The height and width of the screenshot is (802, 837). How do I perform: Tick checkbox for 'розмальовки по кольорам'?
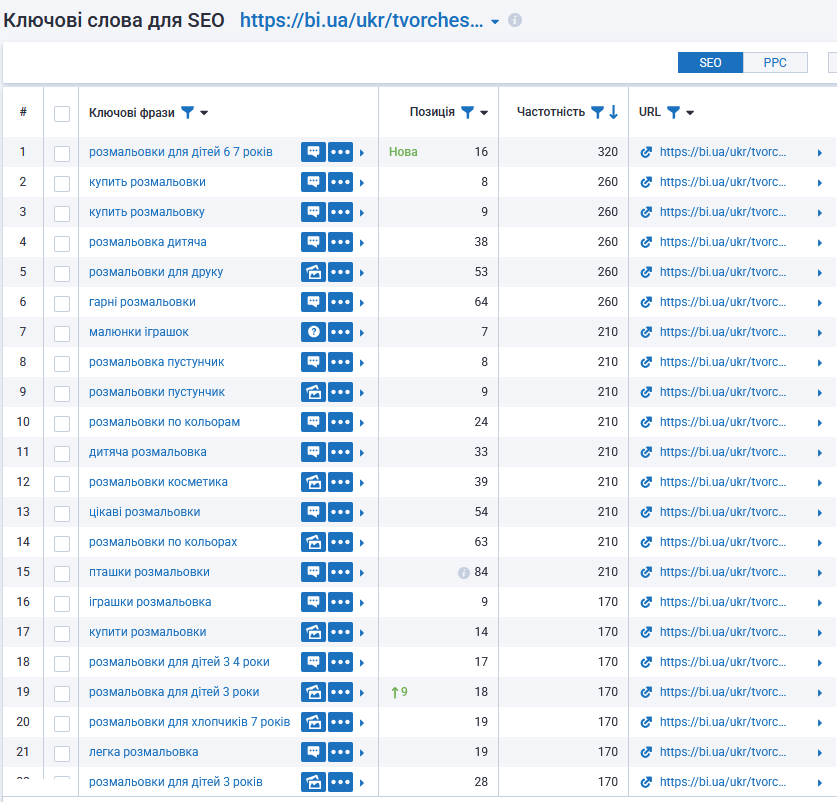[x=62, y=423]
